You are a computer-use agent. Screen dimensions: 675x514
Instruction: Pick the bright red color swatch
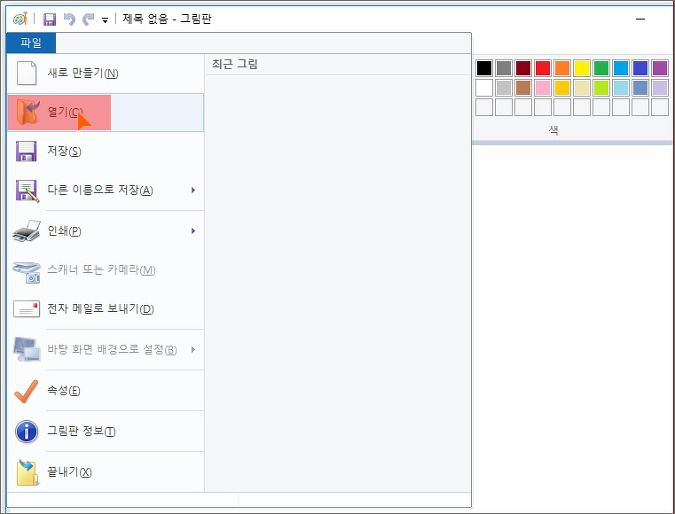pos(542,68)
